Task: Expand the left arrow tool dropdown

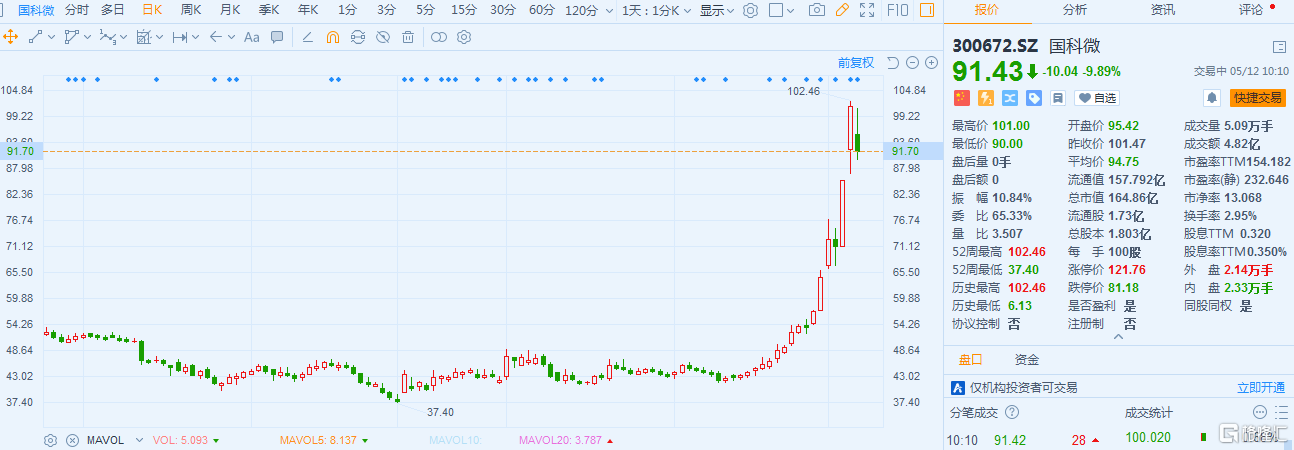Action: (231, 37)
